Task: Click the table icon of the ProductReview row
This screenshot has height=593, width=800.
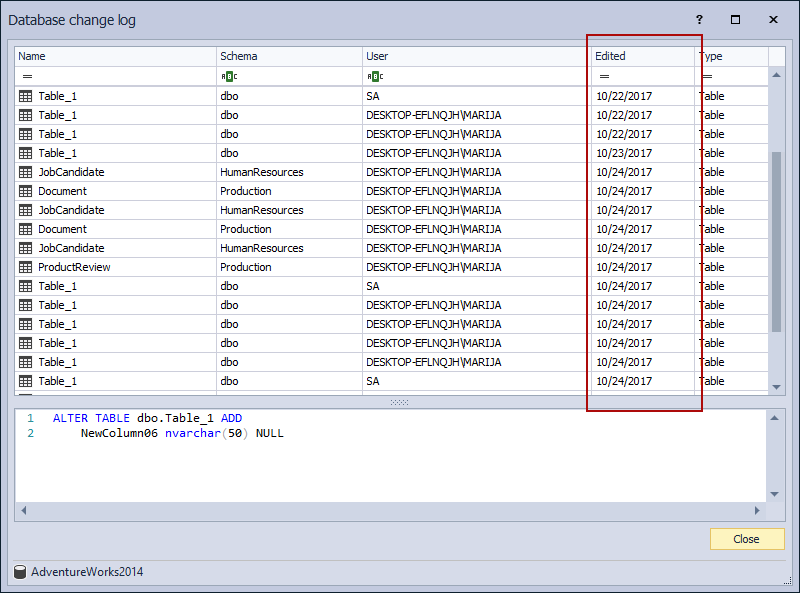Action: [x=26, y=267]
